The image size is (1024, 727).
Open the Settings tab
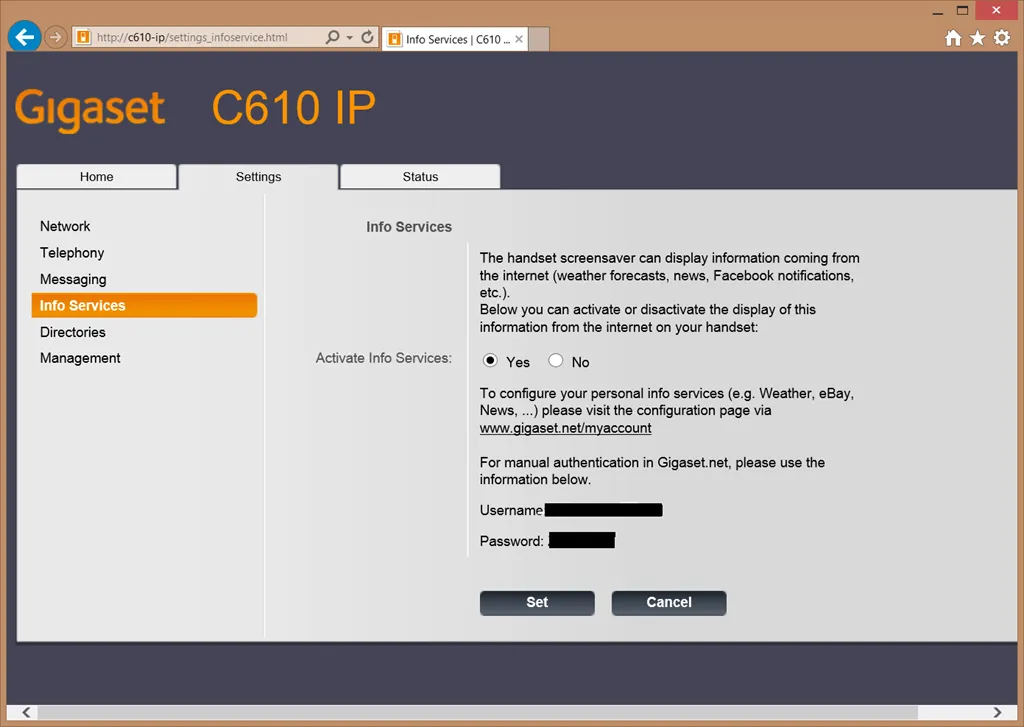pos(258,177)
